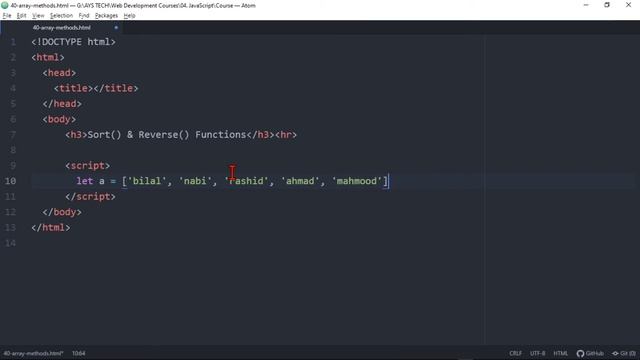Click line number 7 in the gutter

[x=13, y=135]
